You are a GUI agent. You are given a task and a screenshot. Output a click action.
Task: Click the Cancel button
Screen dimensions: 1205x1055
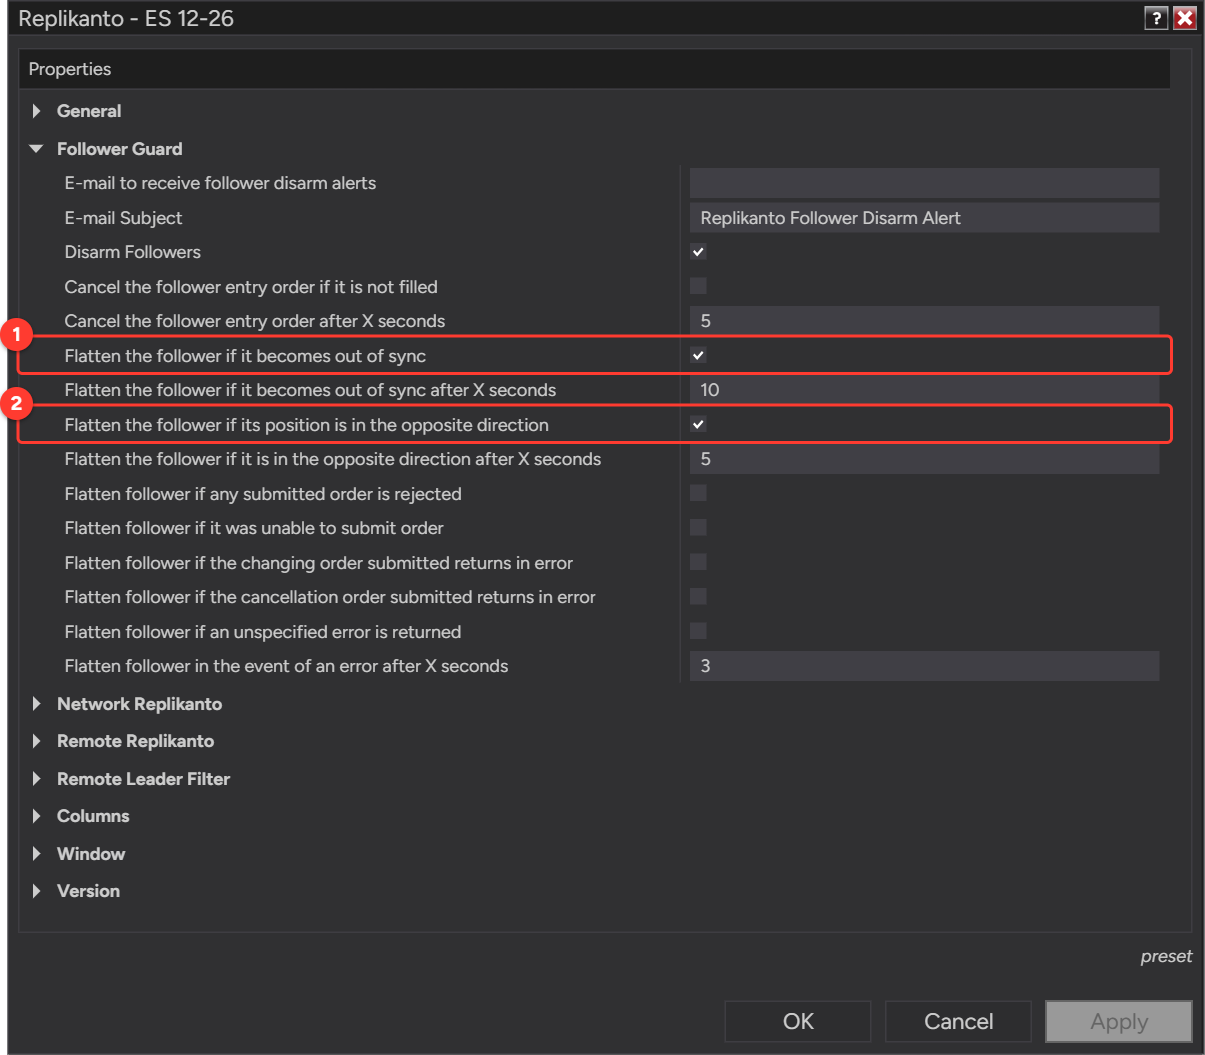(958, 1021)
